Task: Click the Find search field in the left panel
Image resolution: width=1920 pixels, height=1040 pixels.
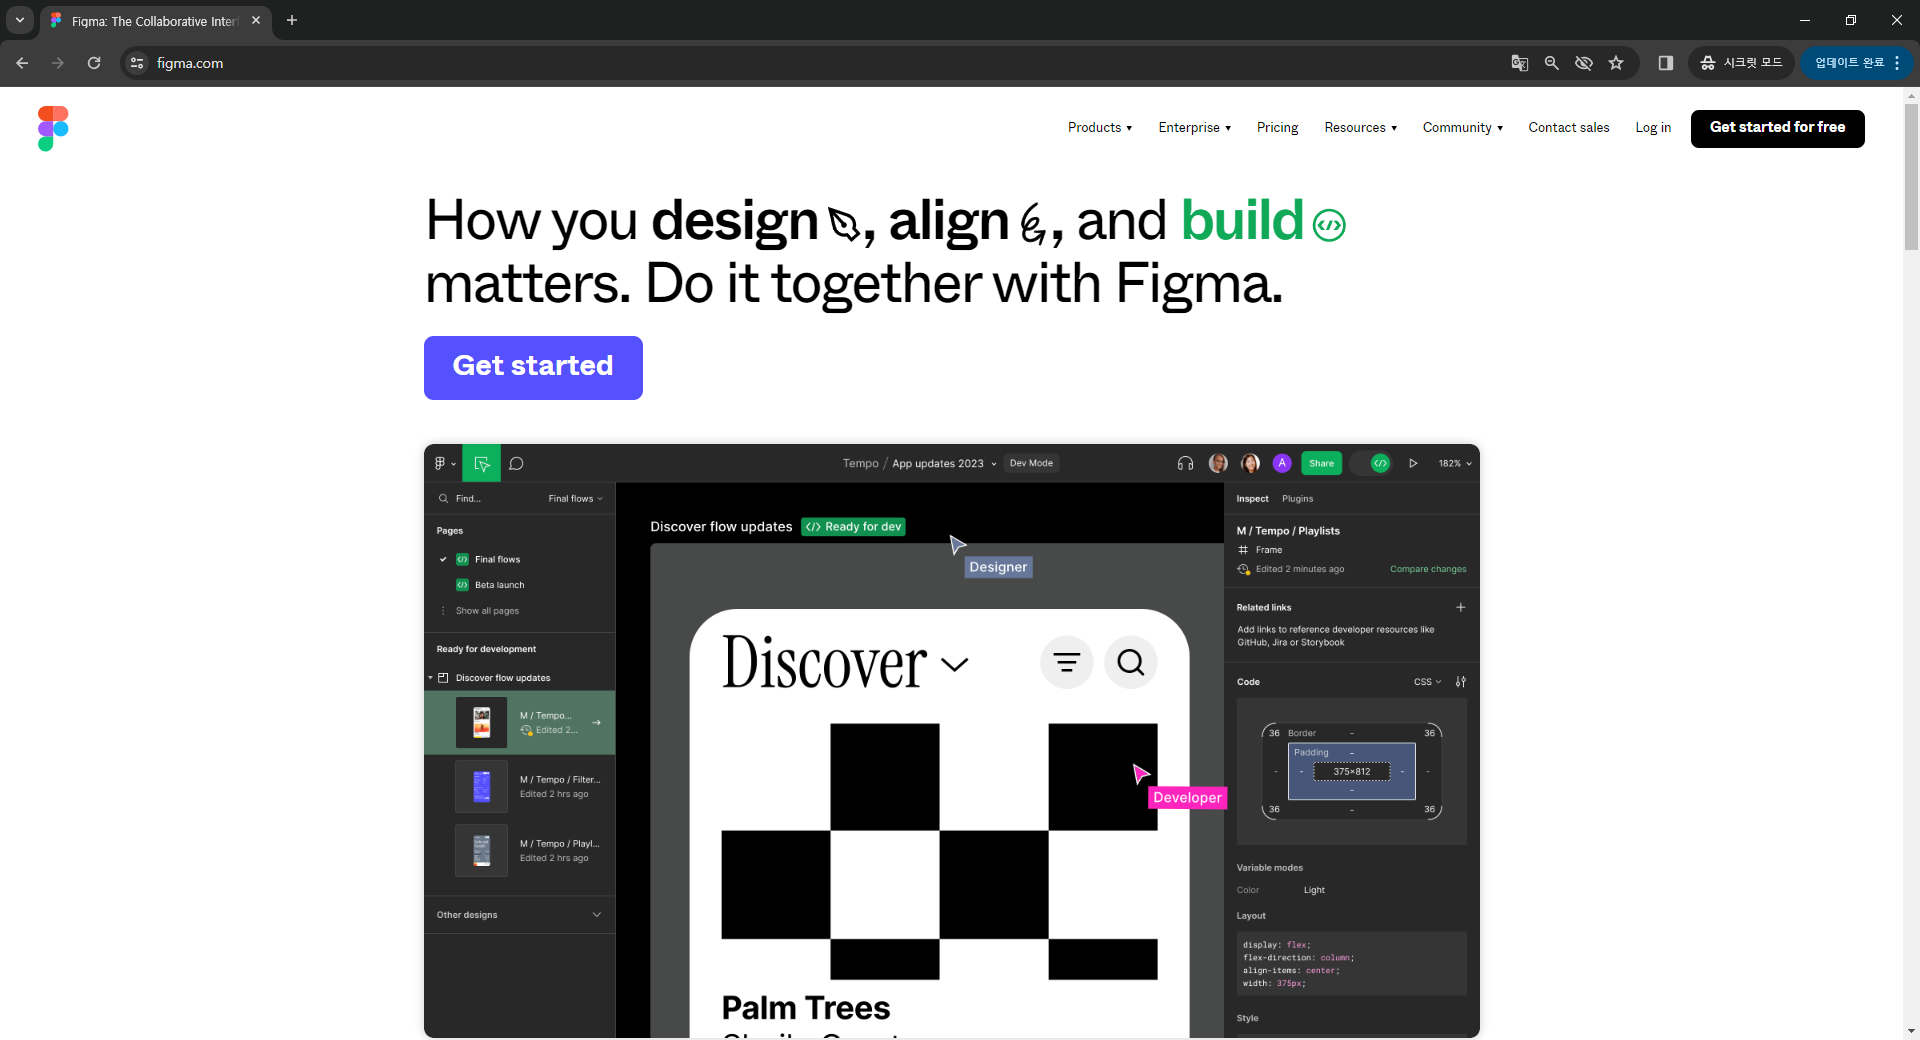Action: tap(468, 498)
